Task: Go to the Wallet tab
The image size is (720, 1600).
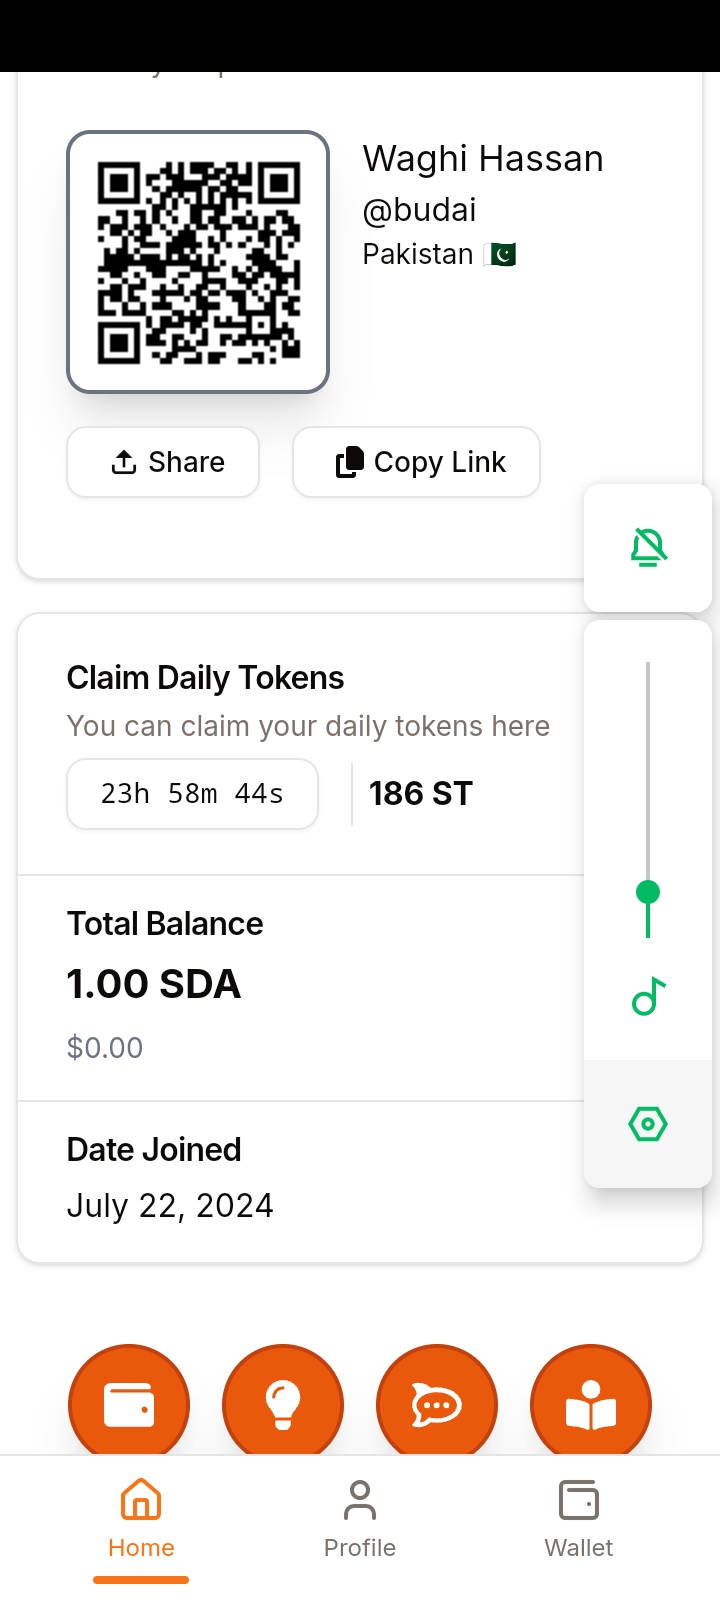Action: (x=579, y=1518)
